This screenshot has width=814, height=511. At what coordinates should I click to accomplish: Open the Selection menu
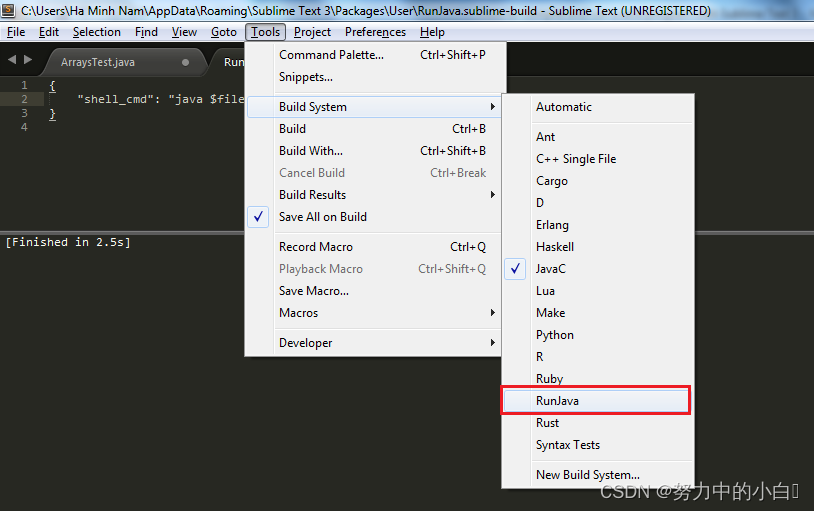97,32
